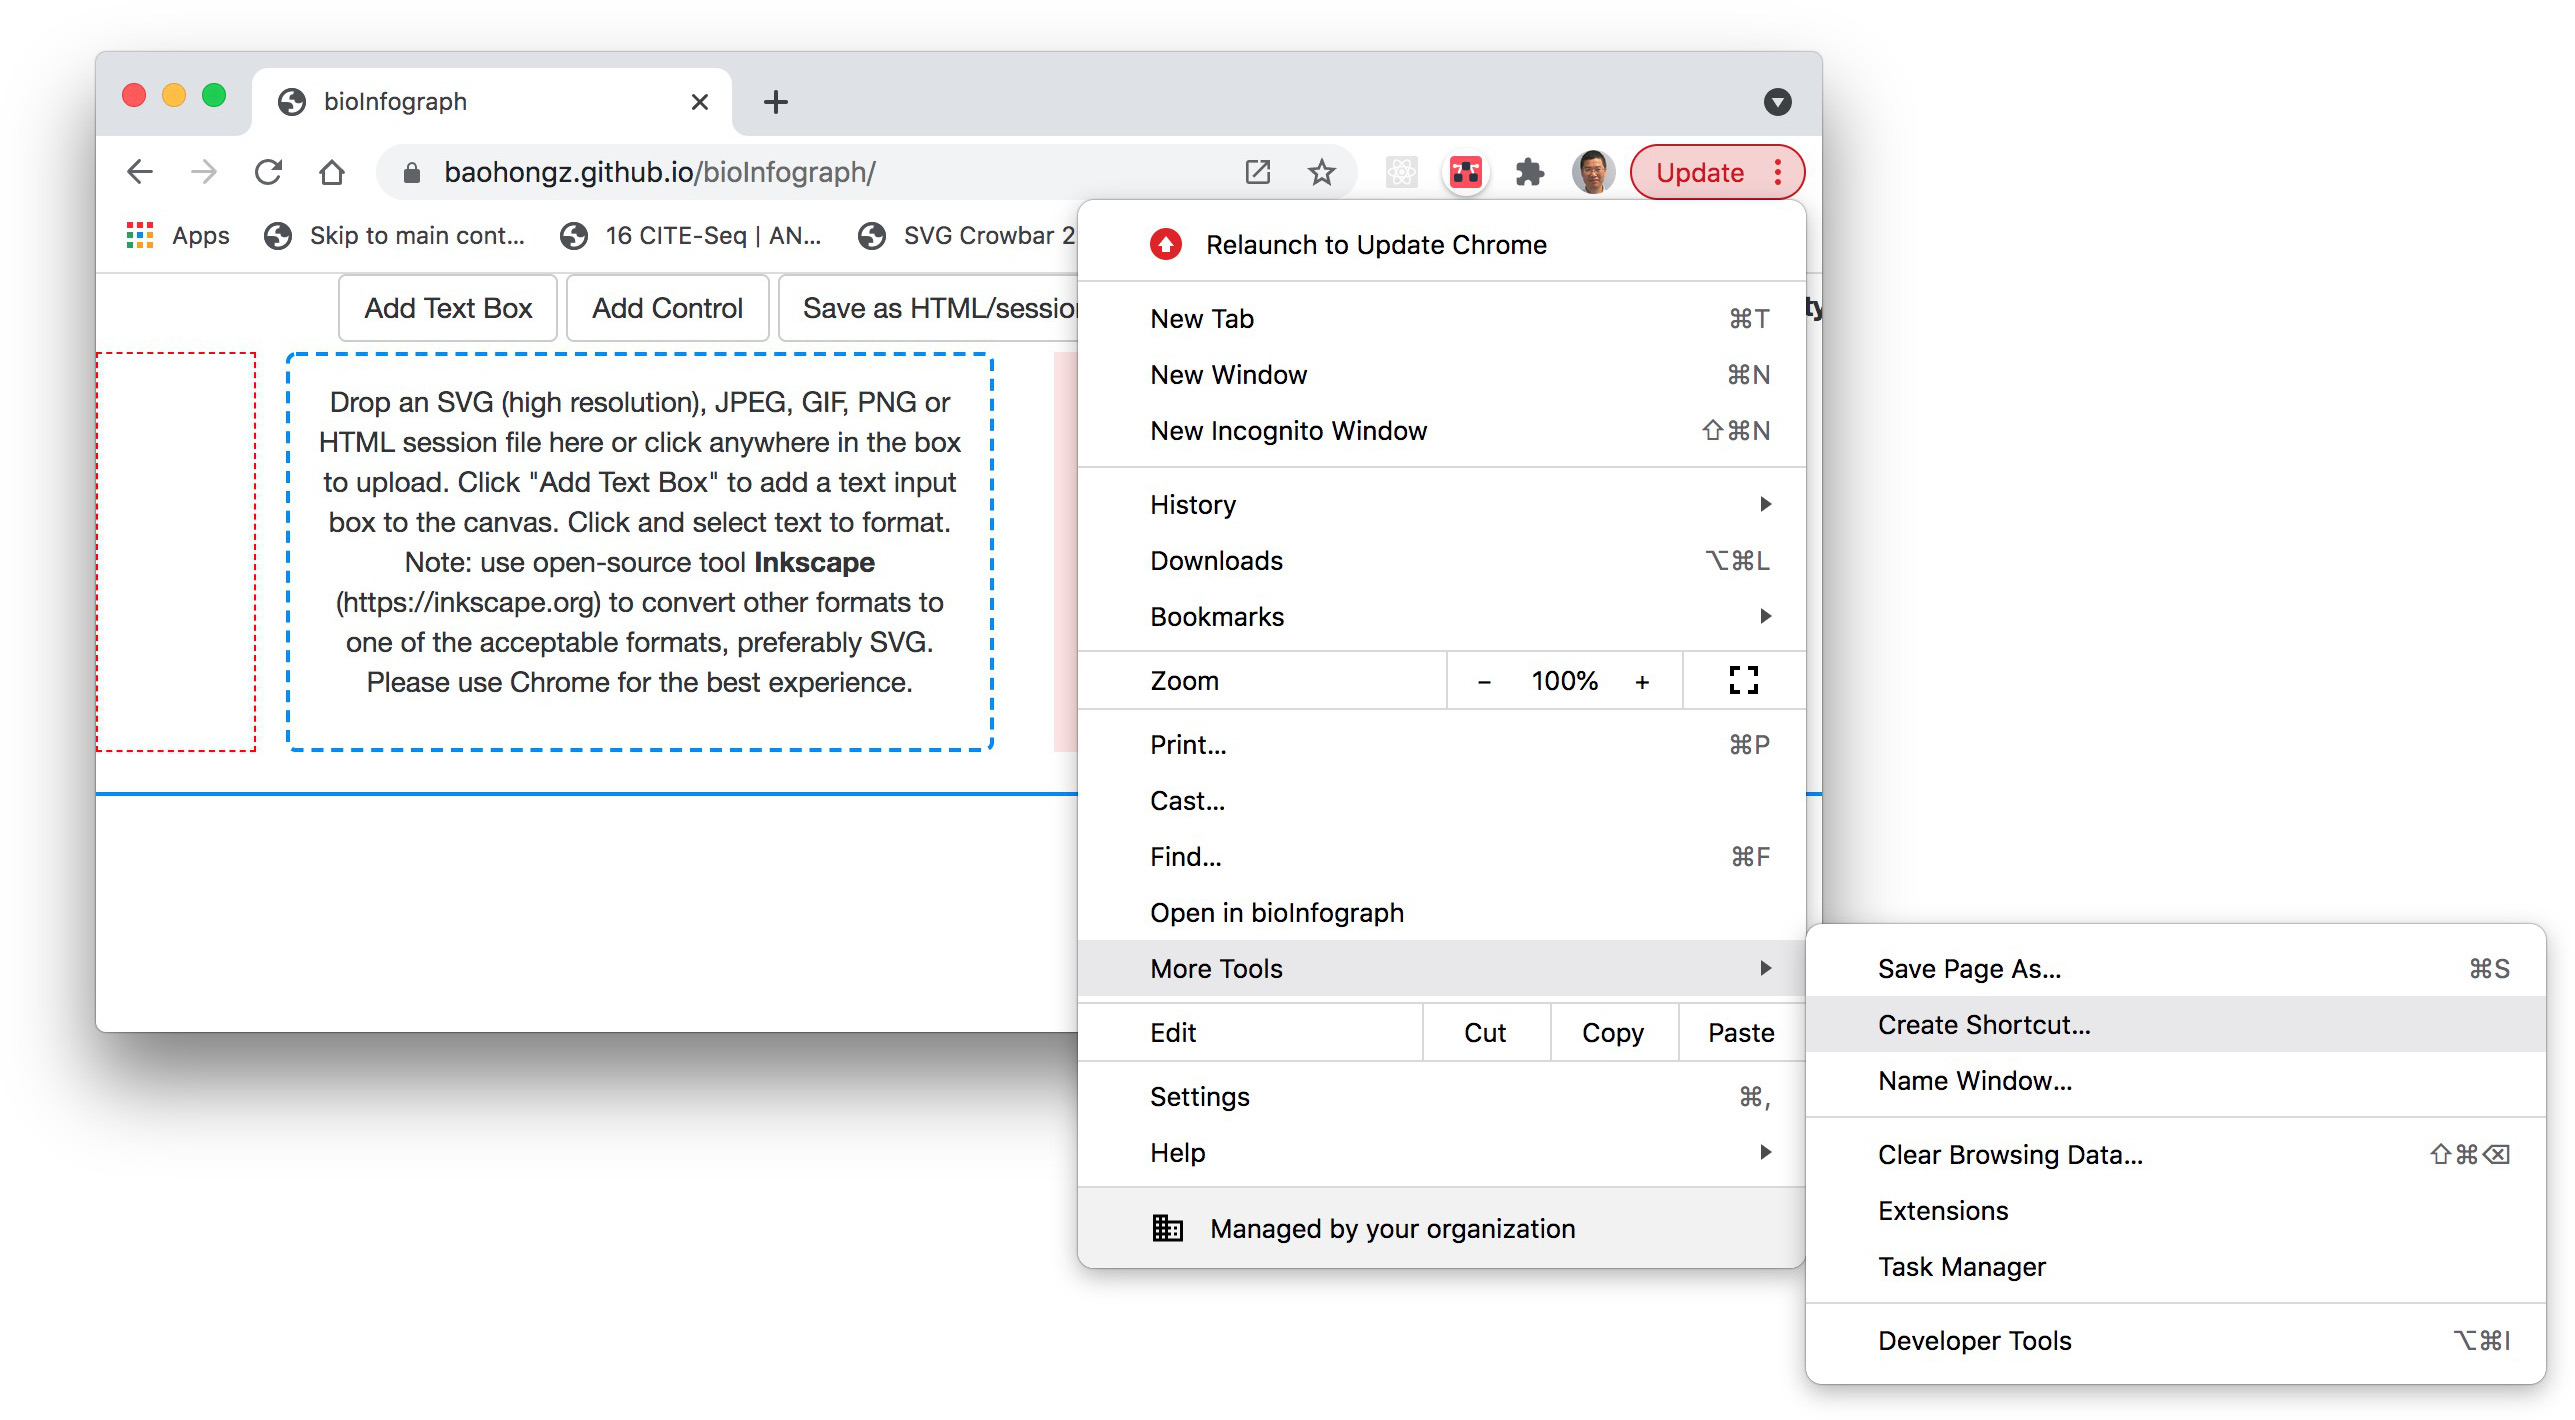Click the bookmark star icon
Image resolution: width=2575 pixels, height=1420 pixels.
[x=1321, y=172]
